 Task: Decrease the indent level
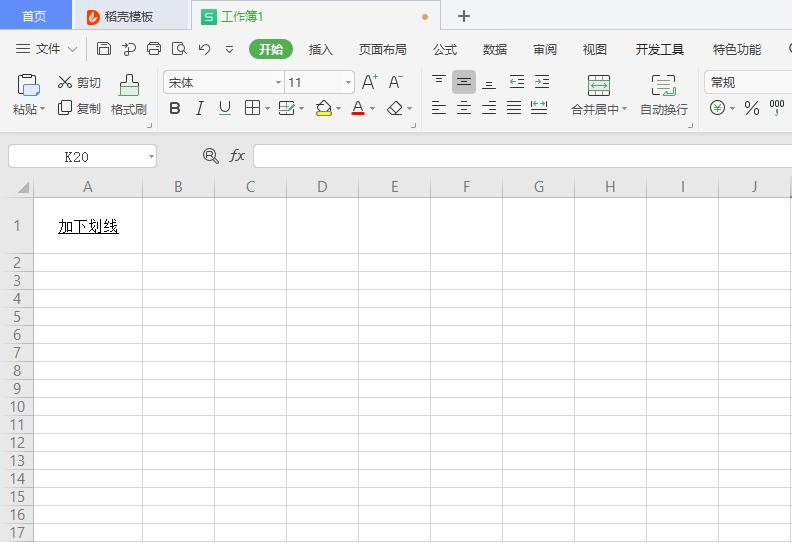pos(517,81)
